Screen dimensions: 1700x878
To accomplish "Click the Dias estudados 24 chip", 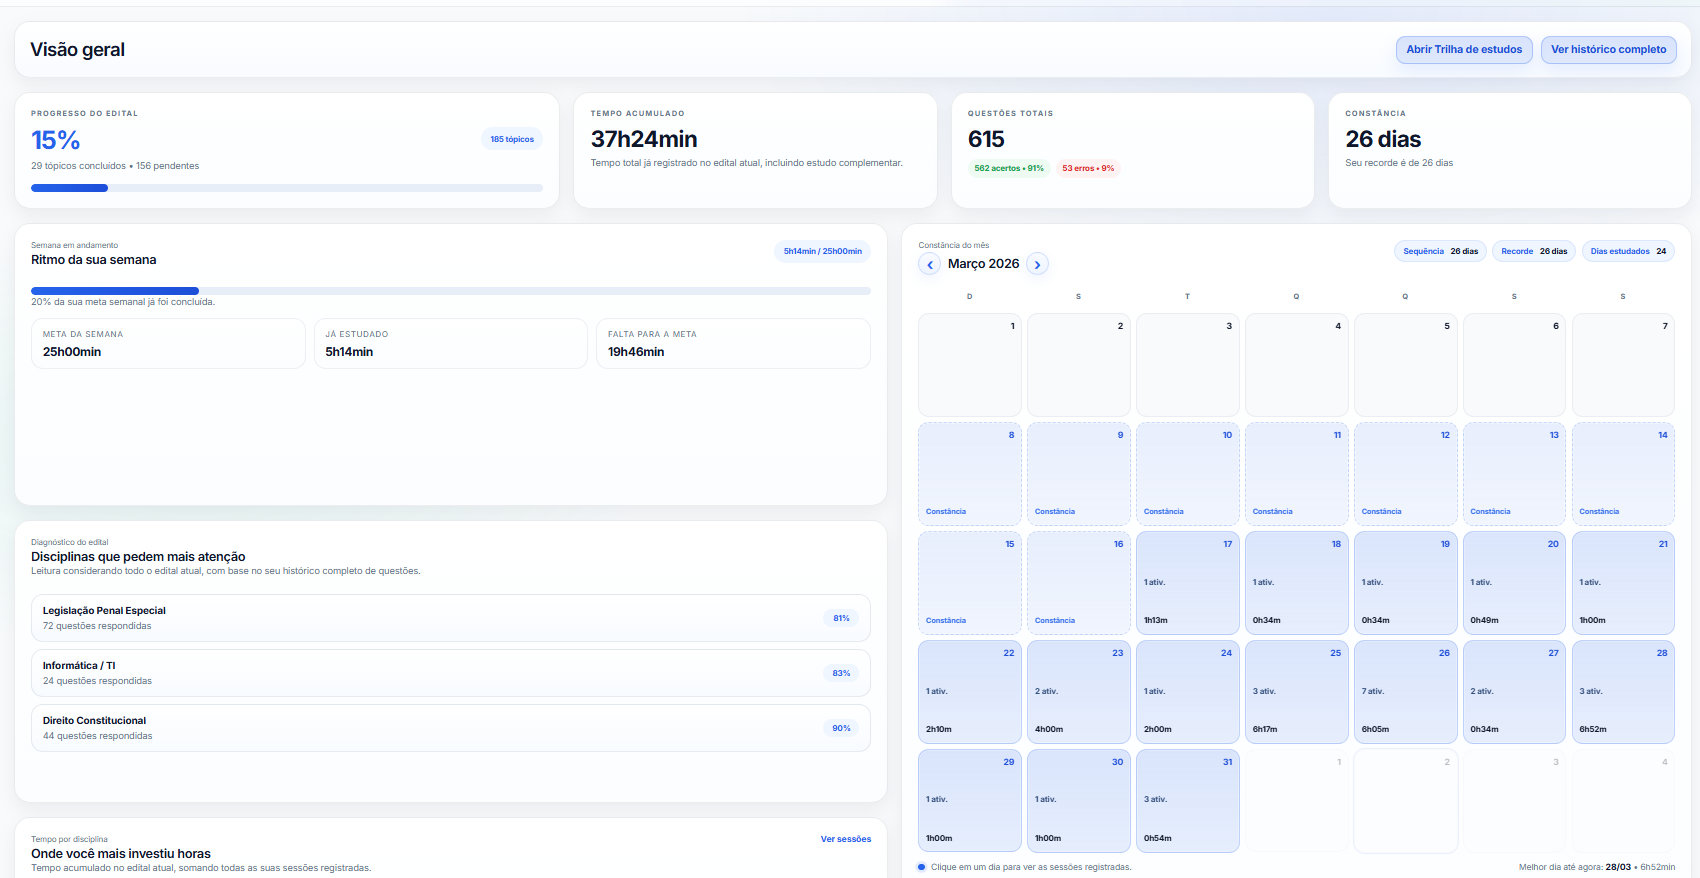I will 1627,252.
